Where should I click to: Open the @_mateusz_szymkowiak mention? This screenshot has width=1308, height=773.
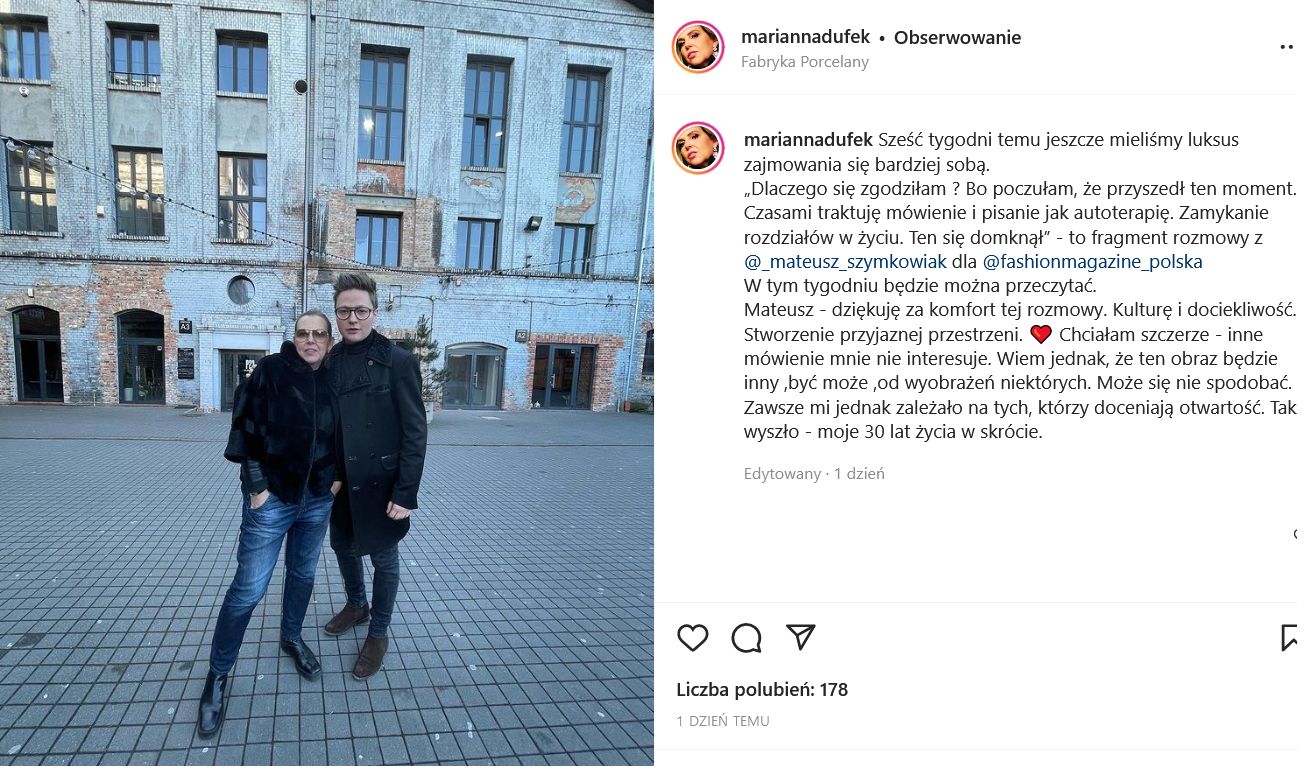[845, 262]
